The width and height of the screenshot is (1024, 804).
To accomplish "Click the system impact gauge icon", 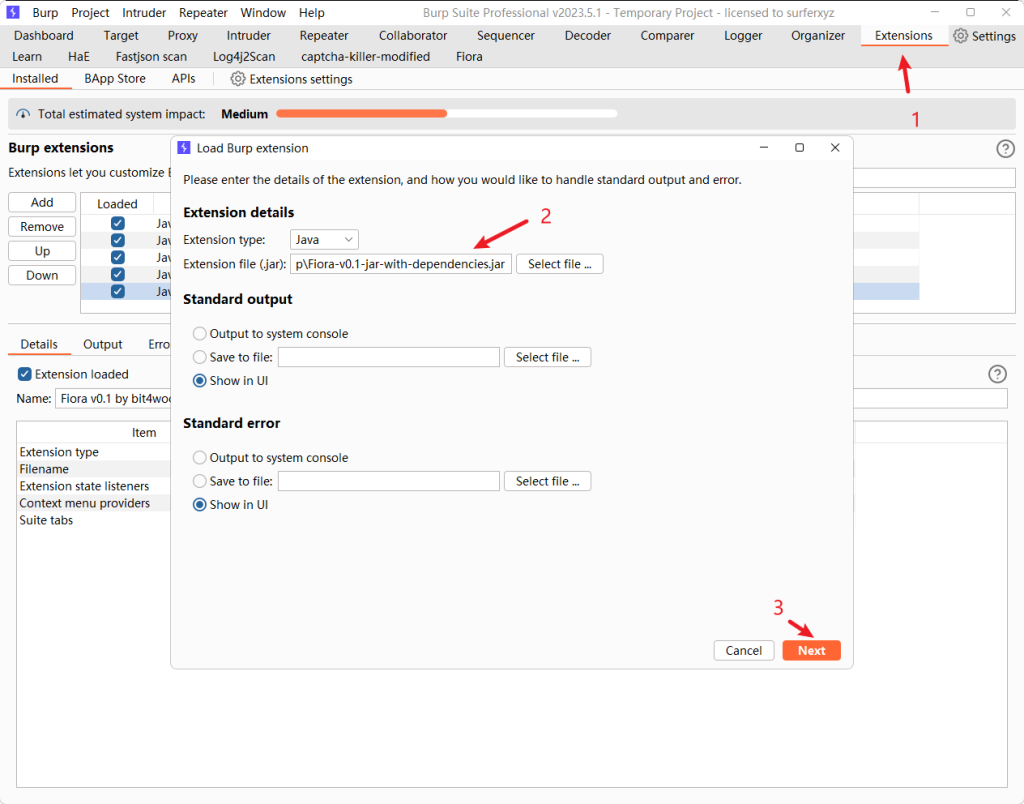I will pyautogui.click(x=24, y=114).
